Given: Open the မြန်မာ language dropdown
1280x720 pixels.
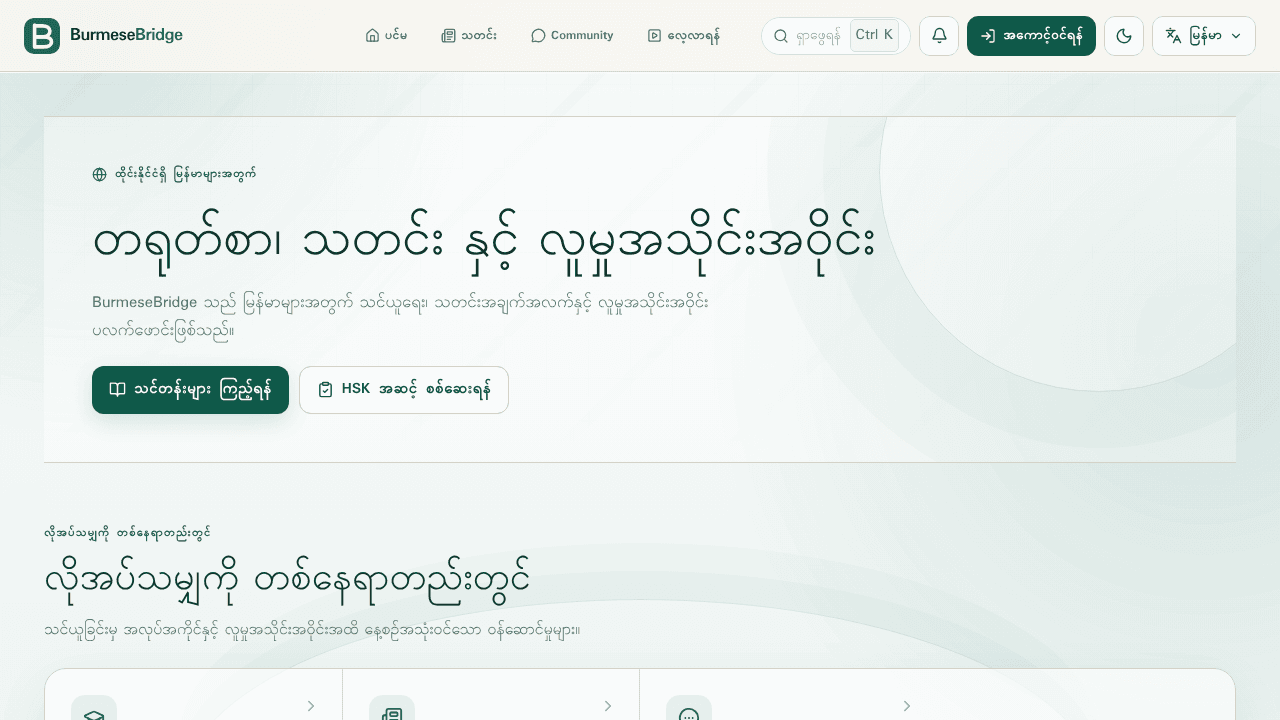Looking at the screenshot, I should (1204, 36).
